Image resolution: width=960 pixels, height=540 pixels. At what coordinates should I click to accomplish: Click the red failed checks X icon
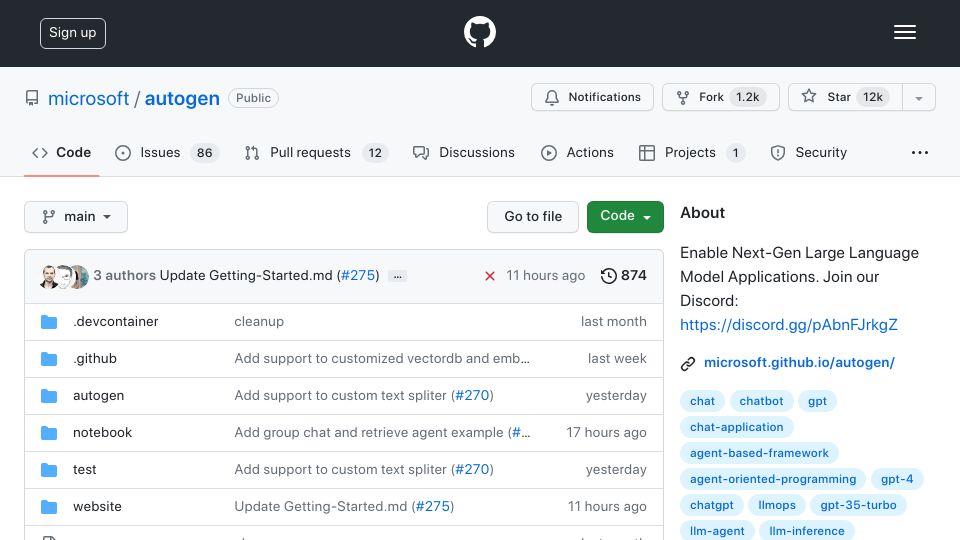point(490,276)
